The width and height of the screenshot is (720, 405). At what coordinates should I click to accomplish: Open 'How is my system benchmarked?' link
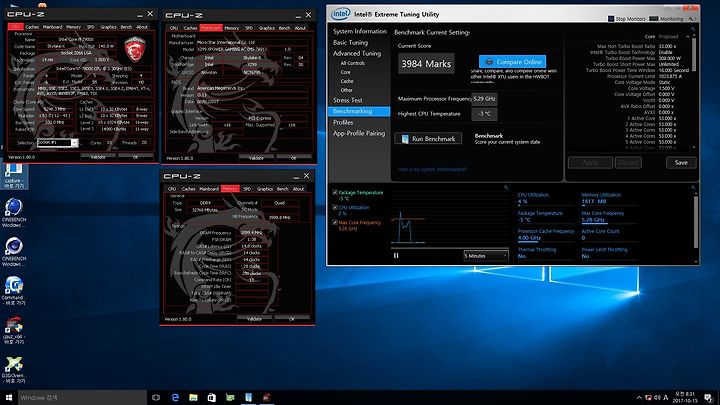[x=432, y=169]
